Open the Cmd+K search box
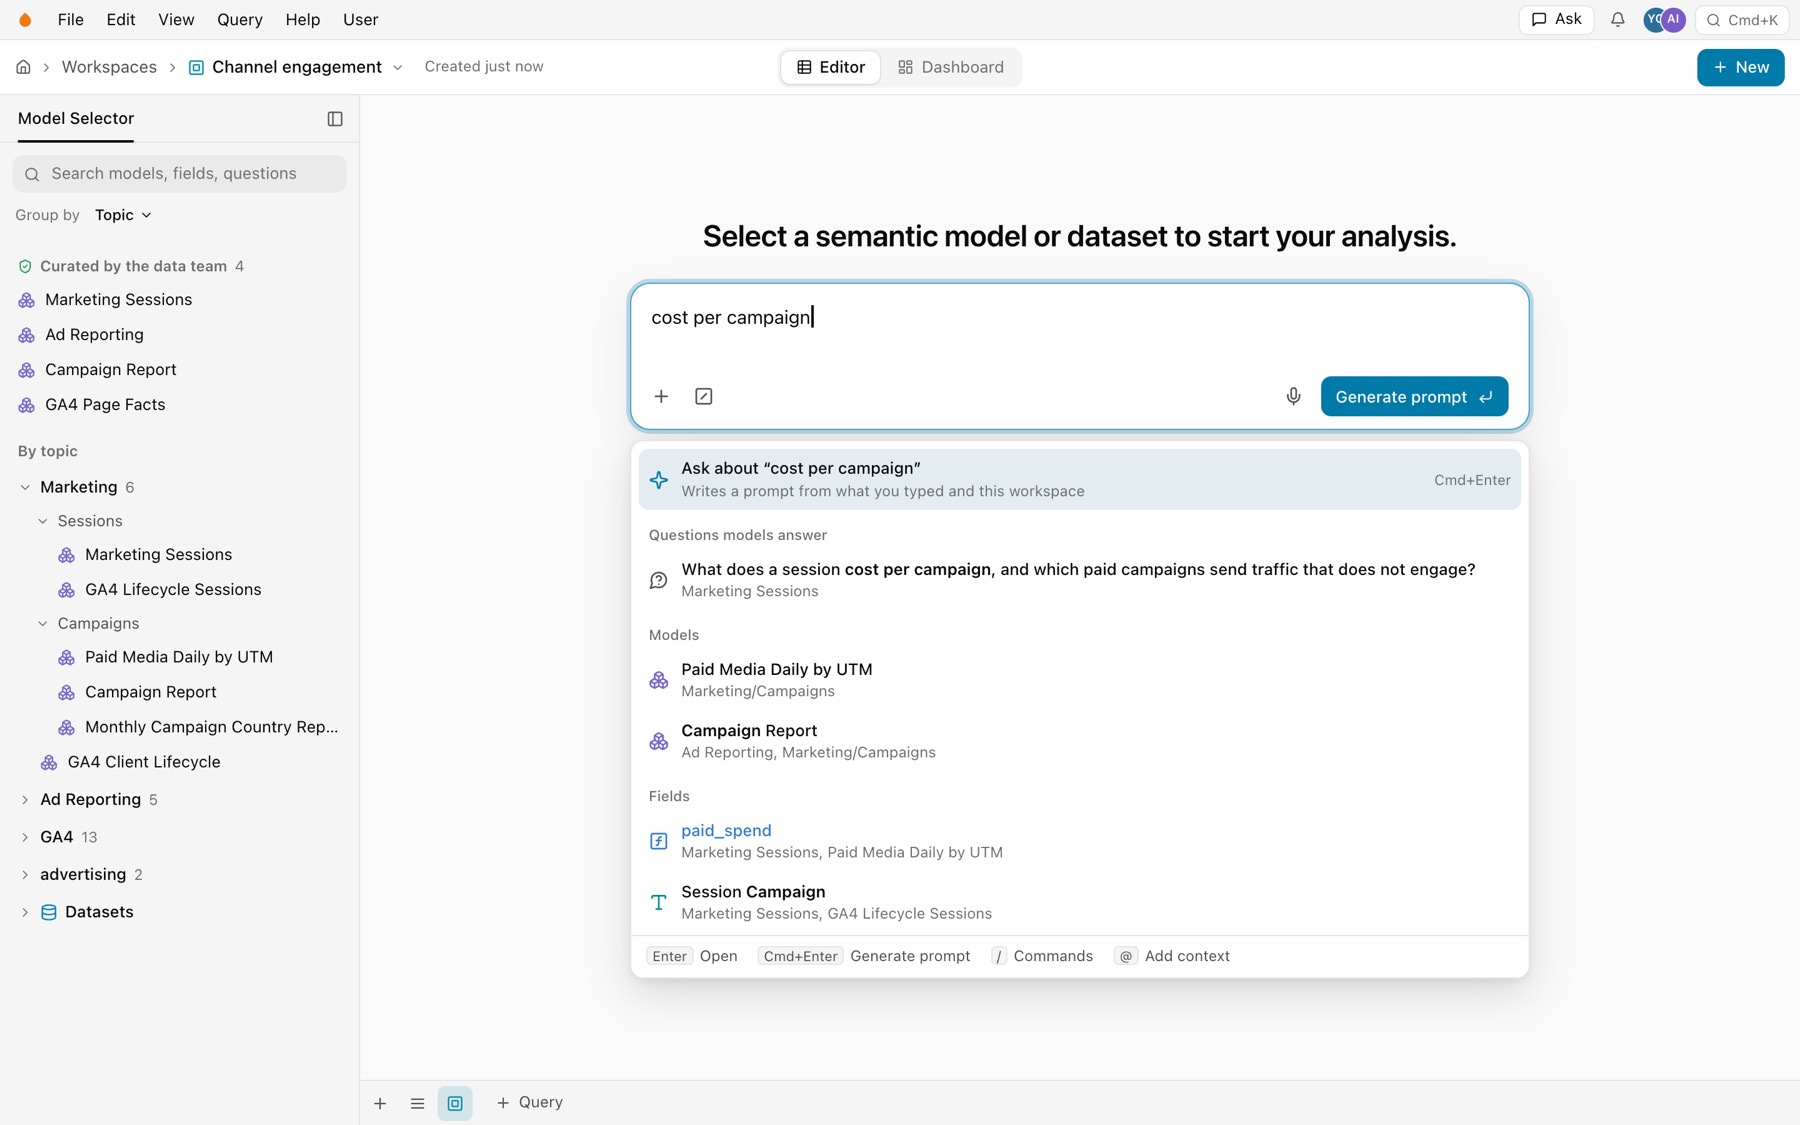The width and height of the screenshot is (1800, 1125). click(x=1742, y=20)
